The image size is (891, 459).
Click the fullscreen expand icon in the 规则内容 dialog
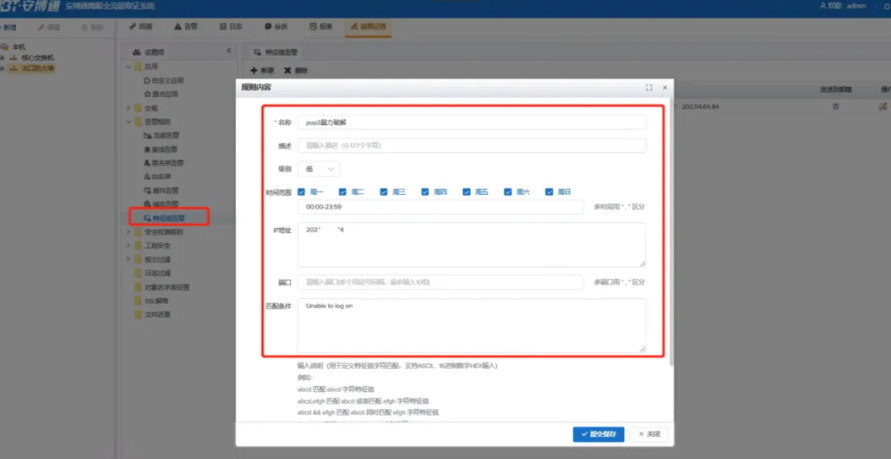tap(649, 87)
